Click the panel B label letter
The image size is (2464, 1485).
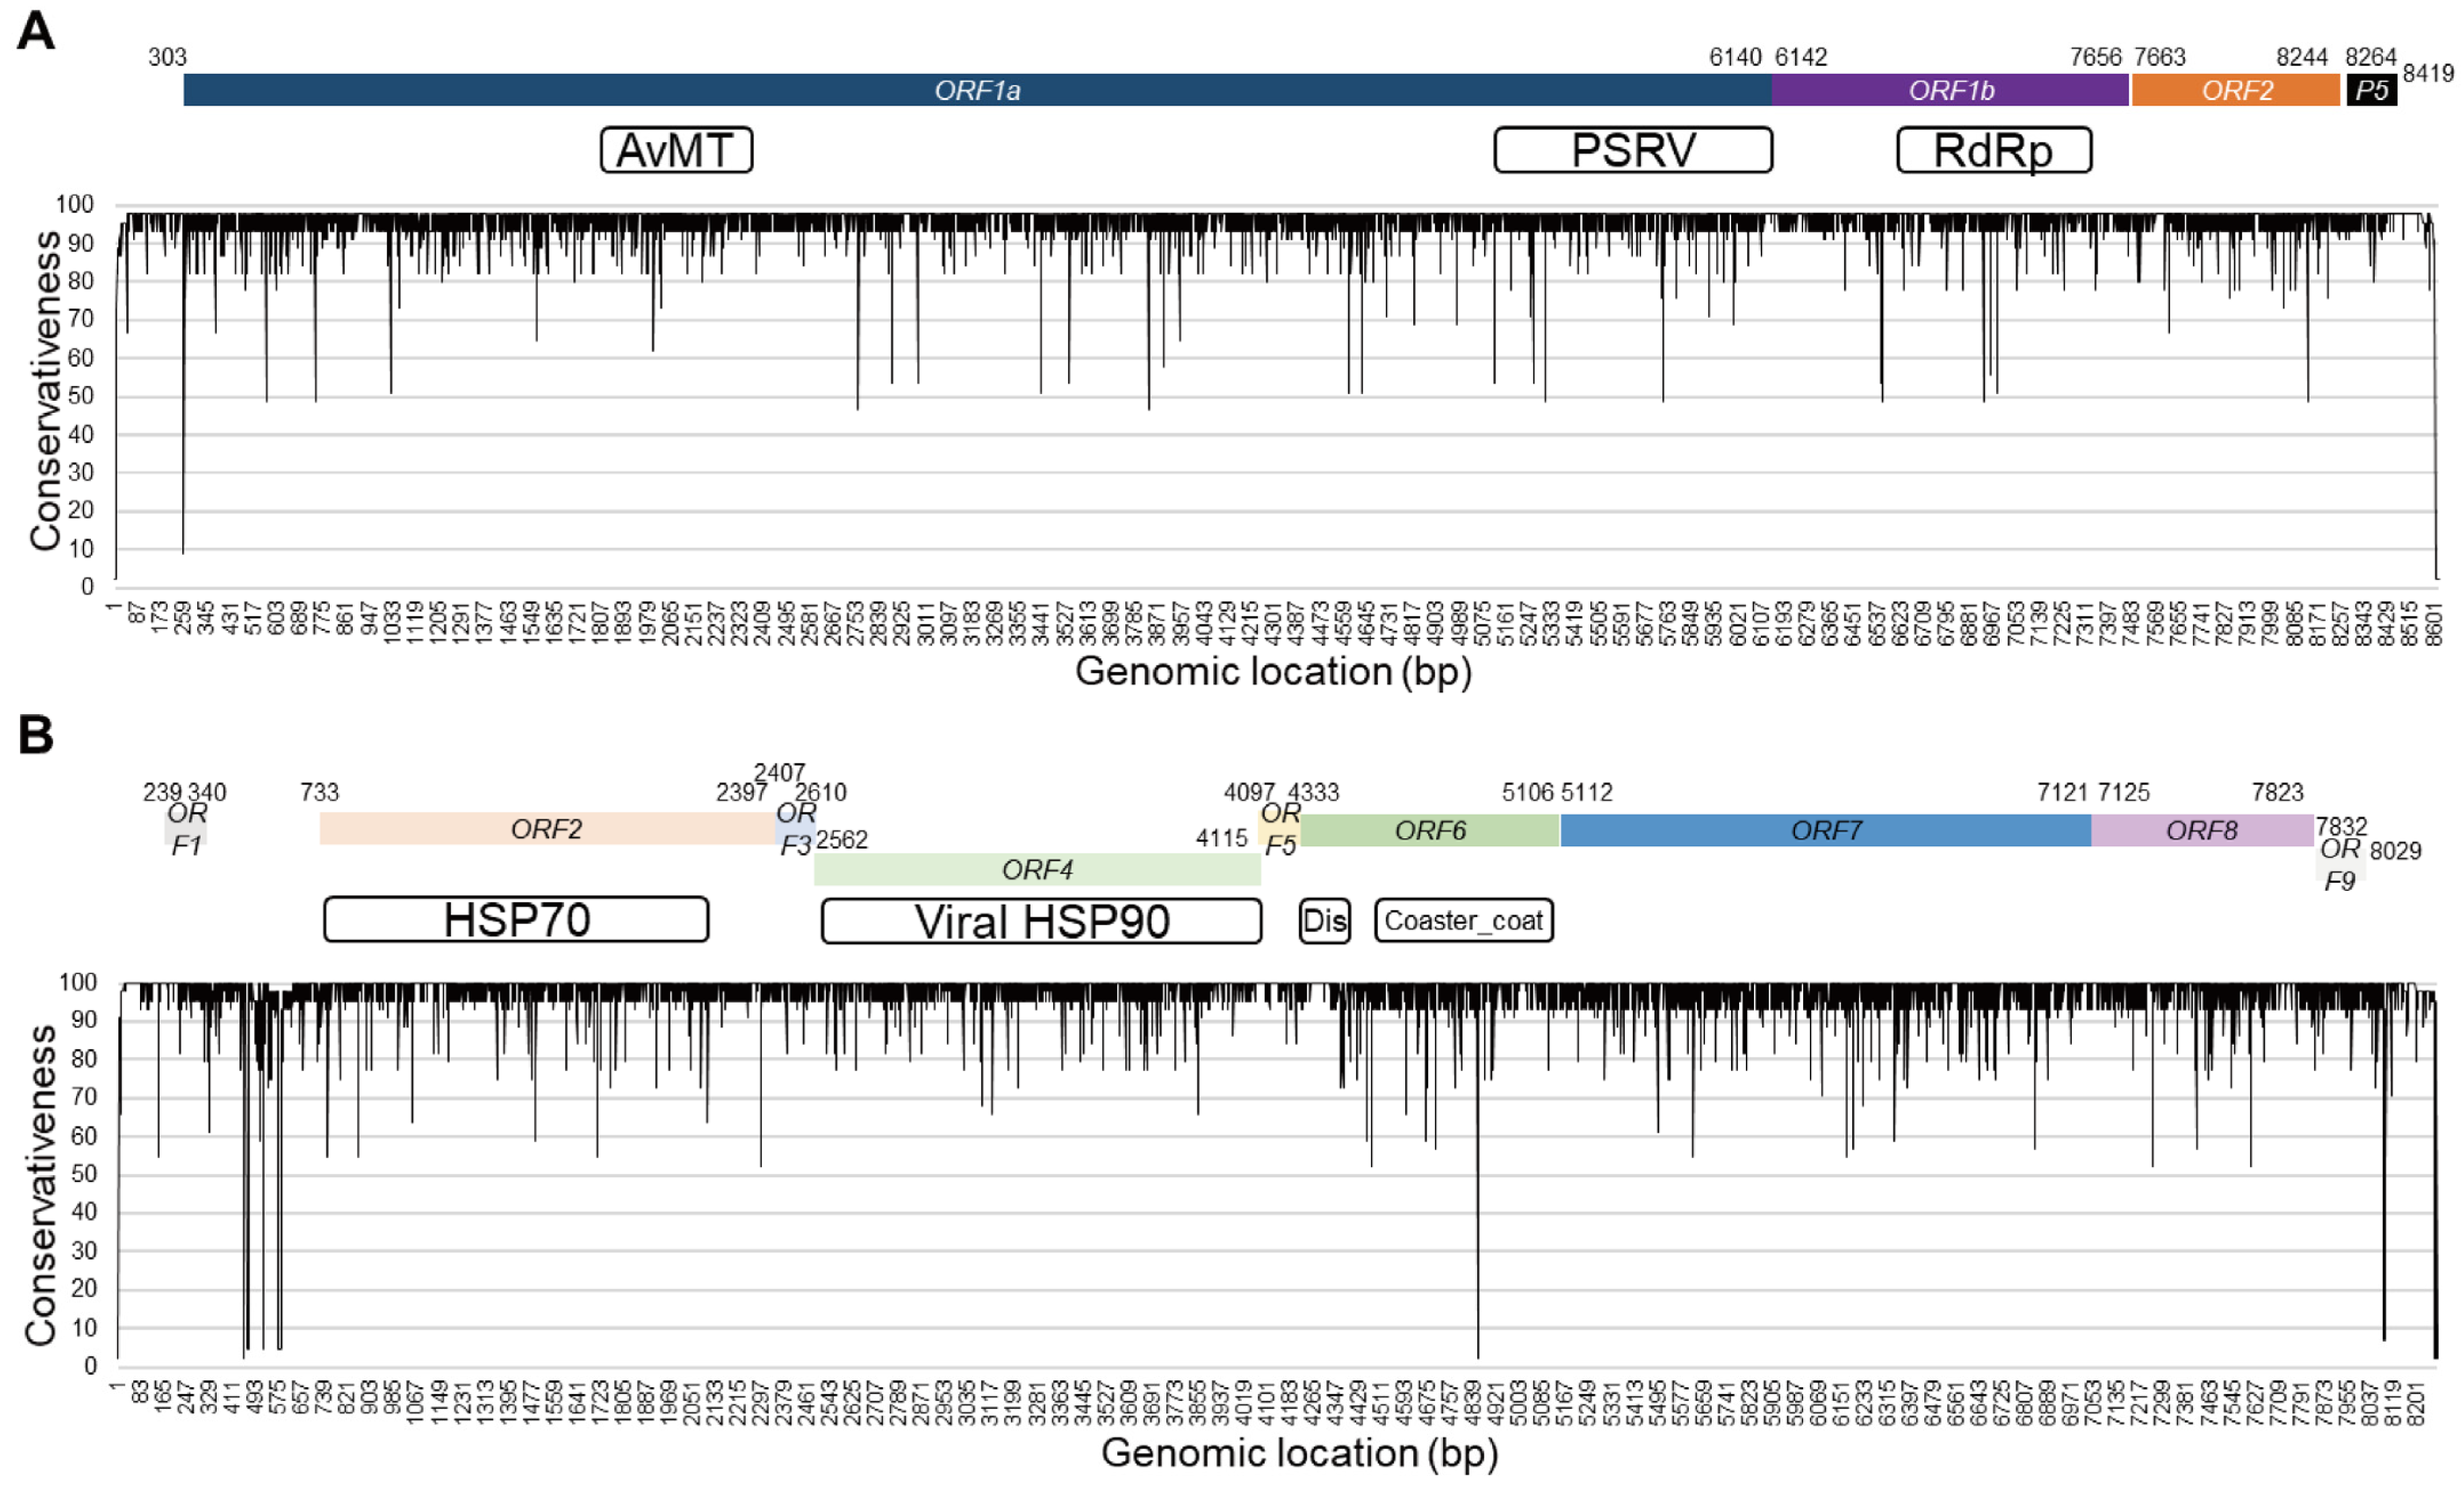(x=36, y=735)
